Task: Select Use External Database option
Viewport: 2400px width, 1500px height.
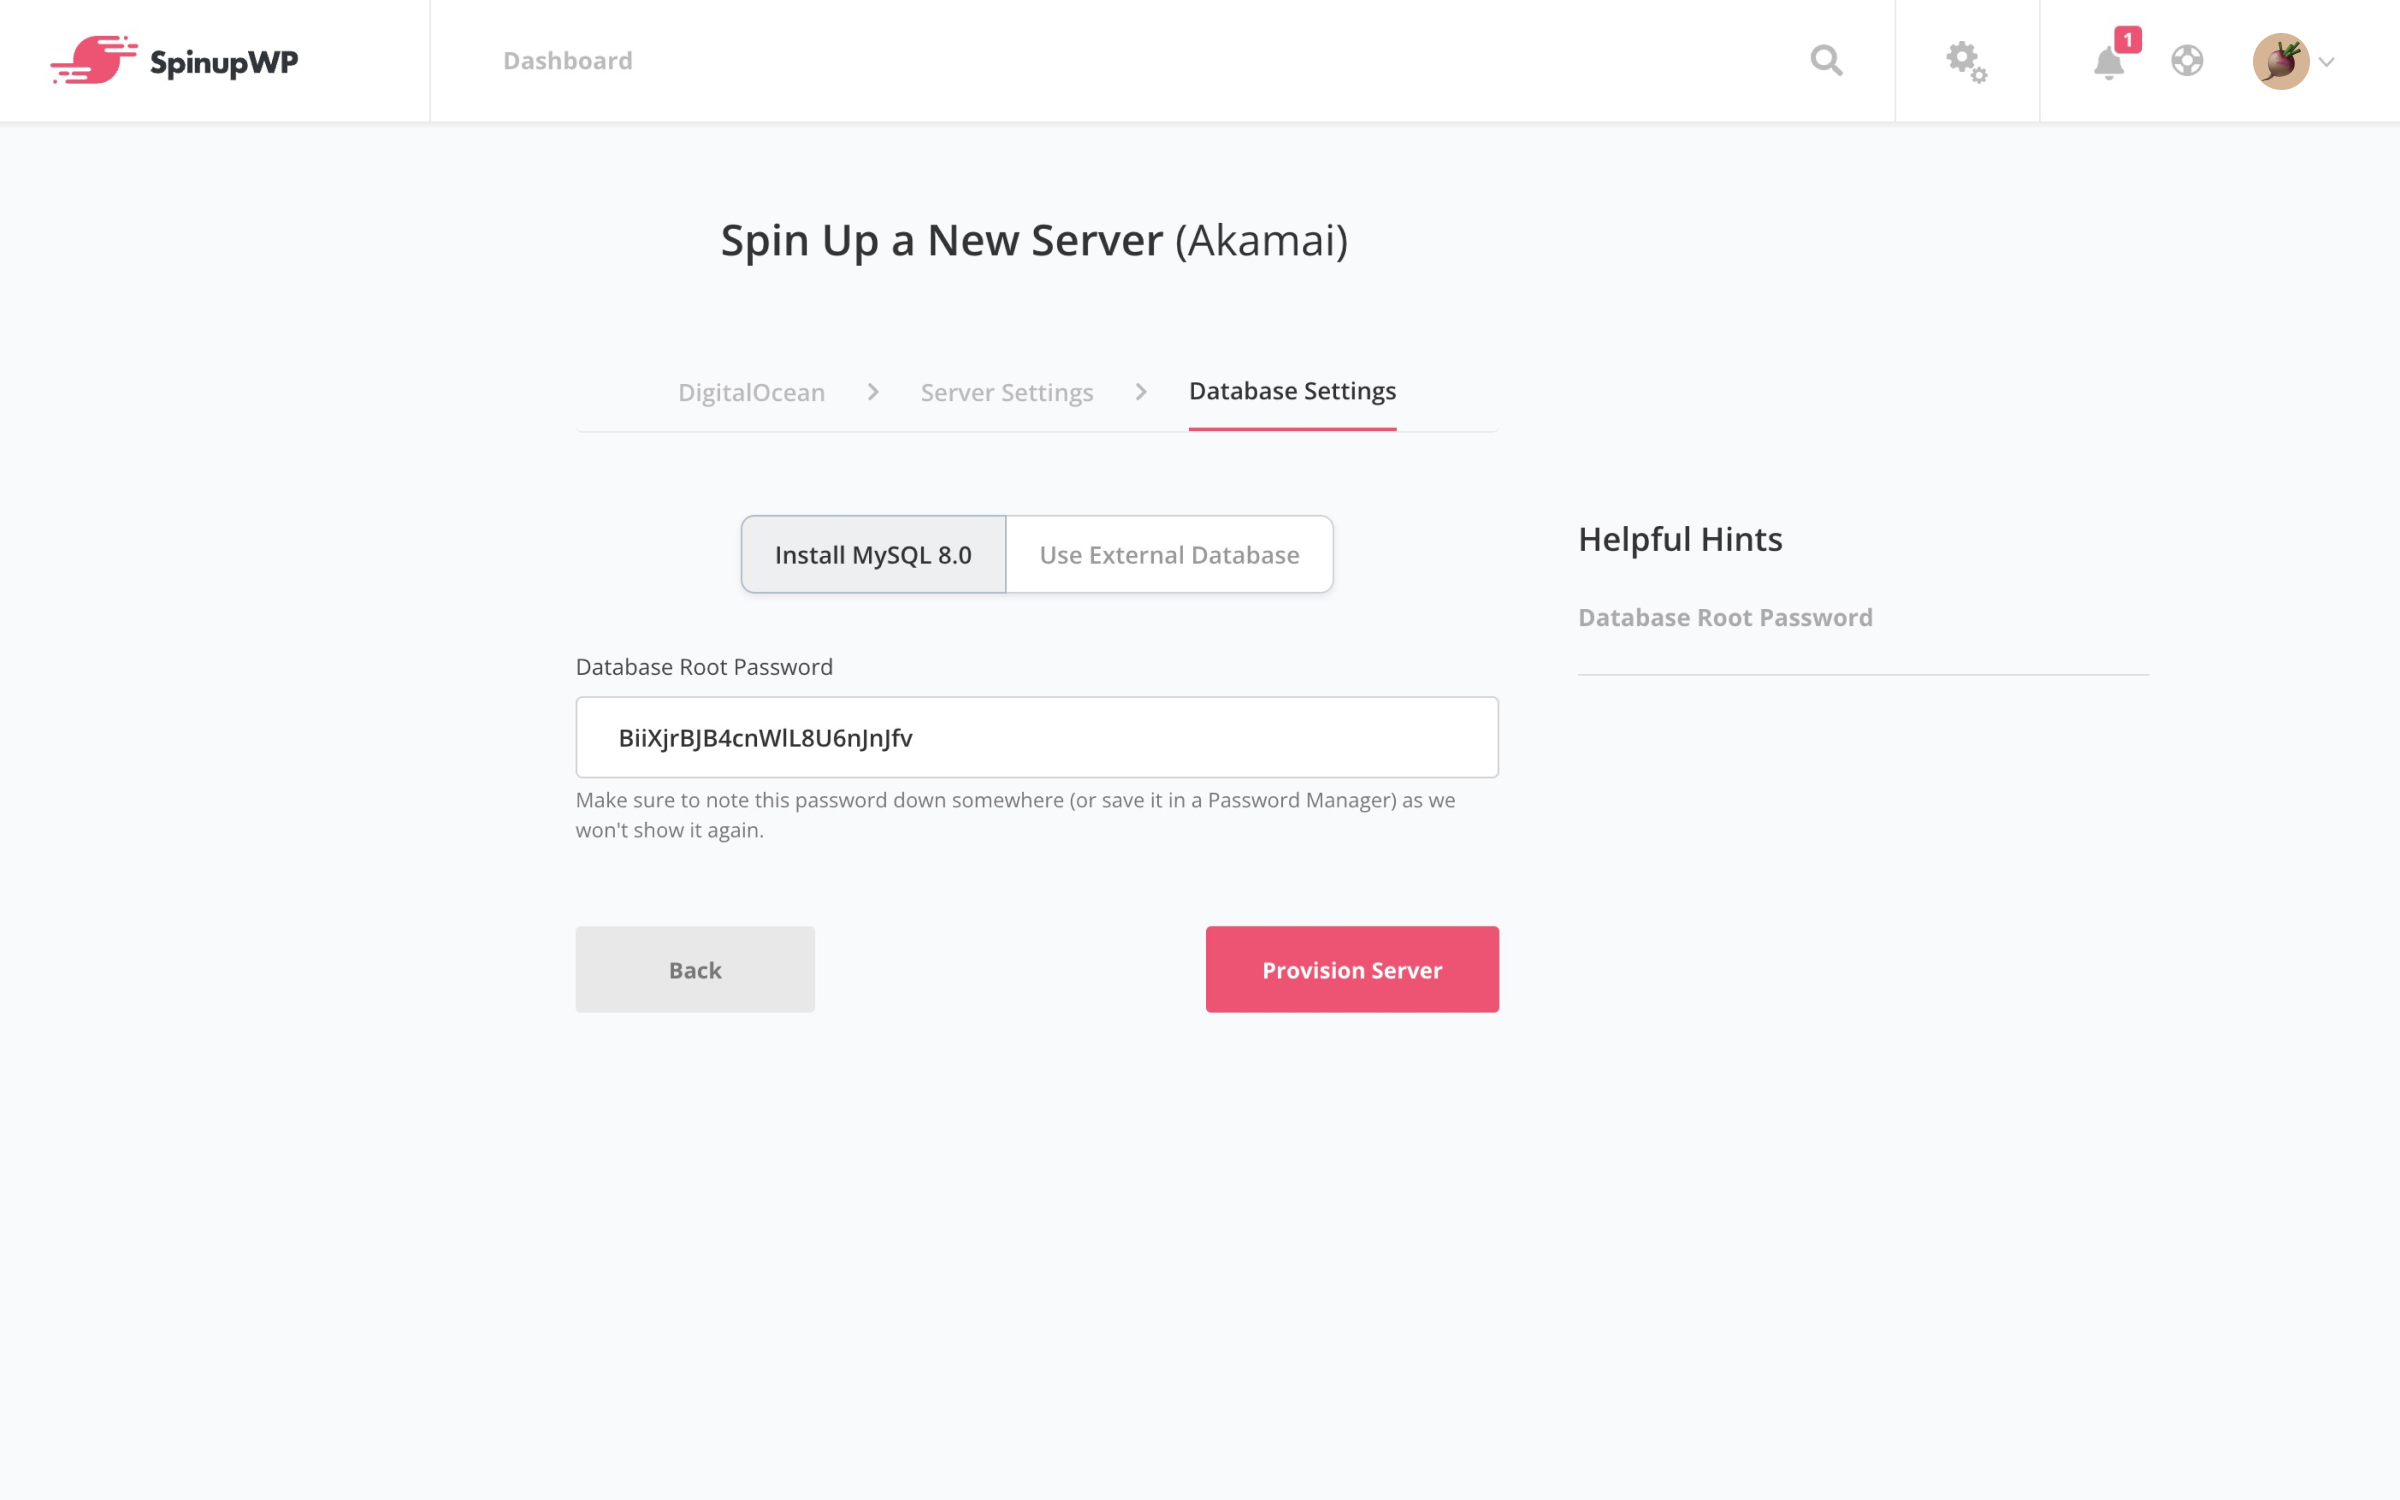Action: (1169, 555)
